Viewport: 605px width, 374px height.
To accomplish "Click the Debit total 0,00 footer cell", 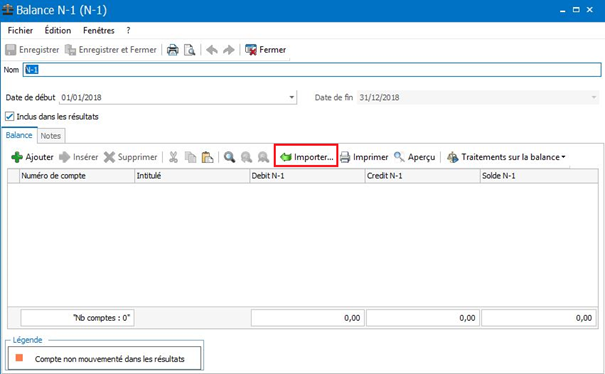I will [x=308, y=318].
